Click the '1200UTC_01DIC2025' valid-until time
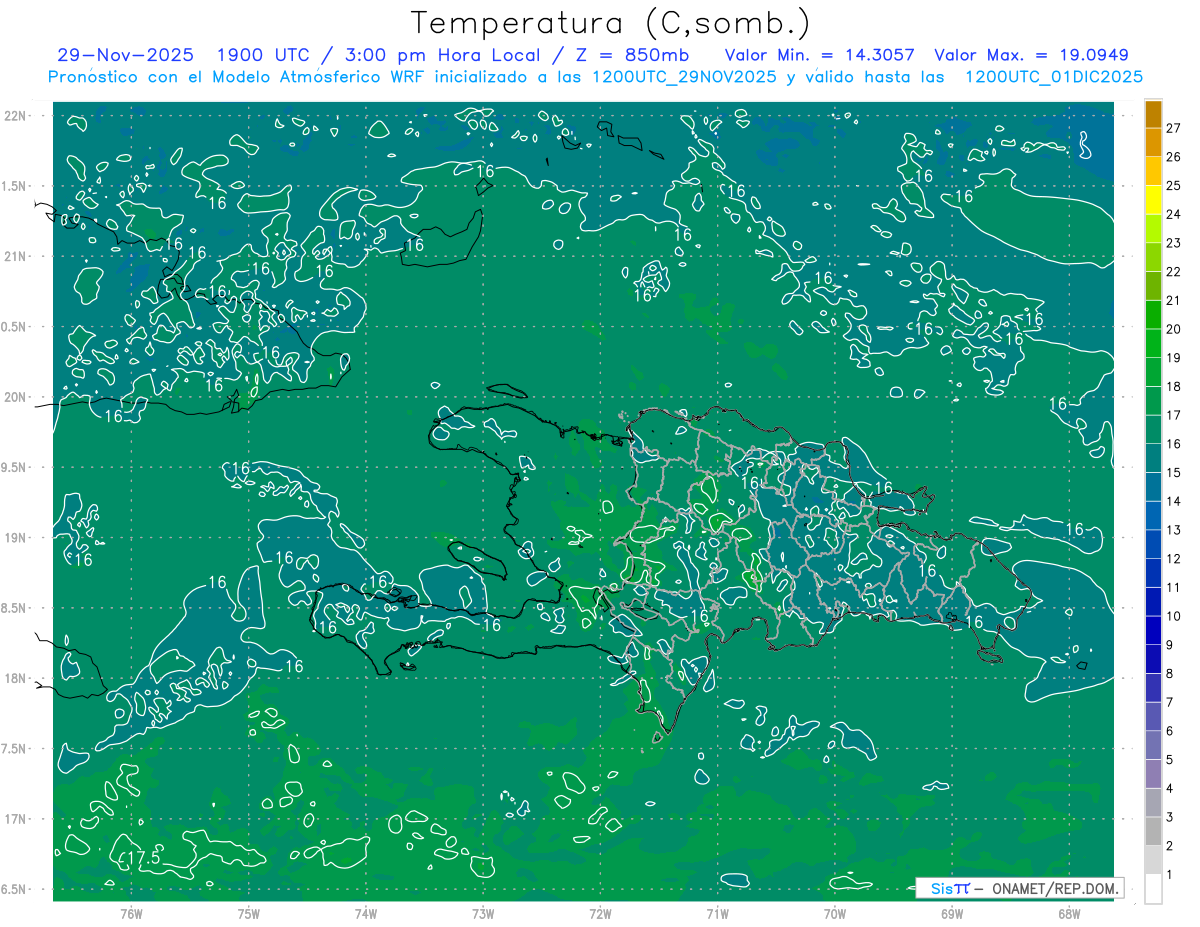The image size is (1200, 927). tap(1054, 77)
